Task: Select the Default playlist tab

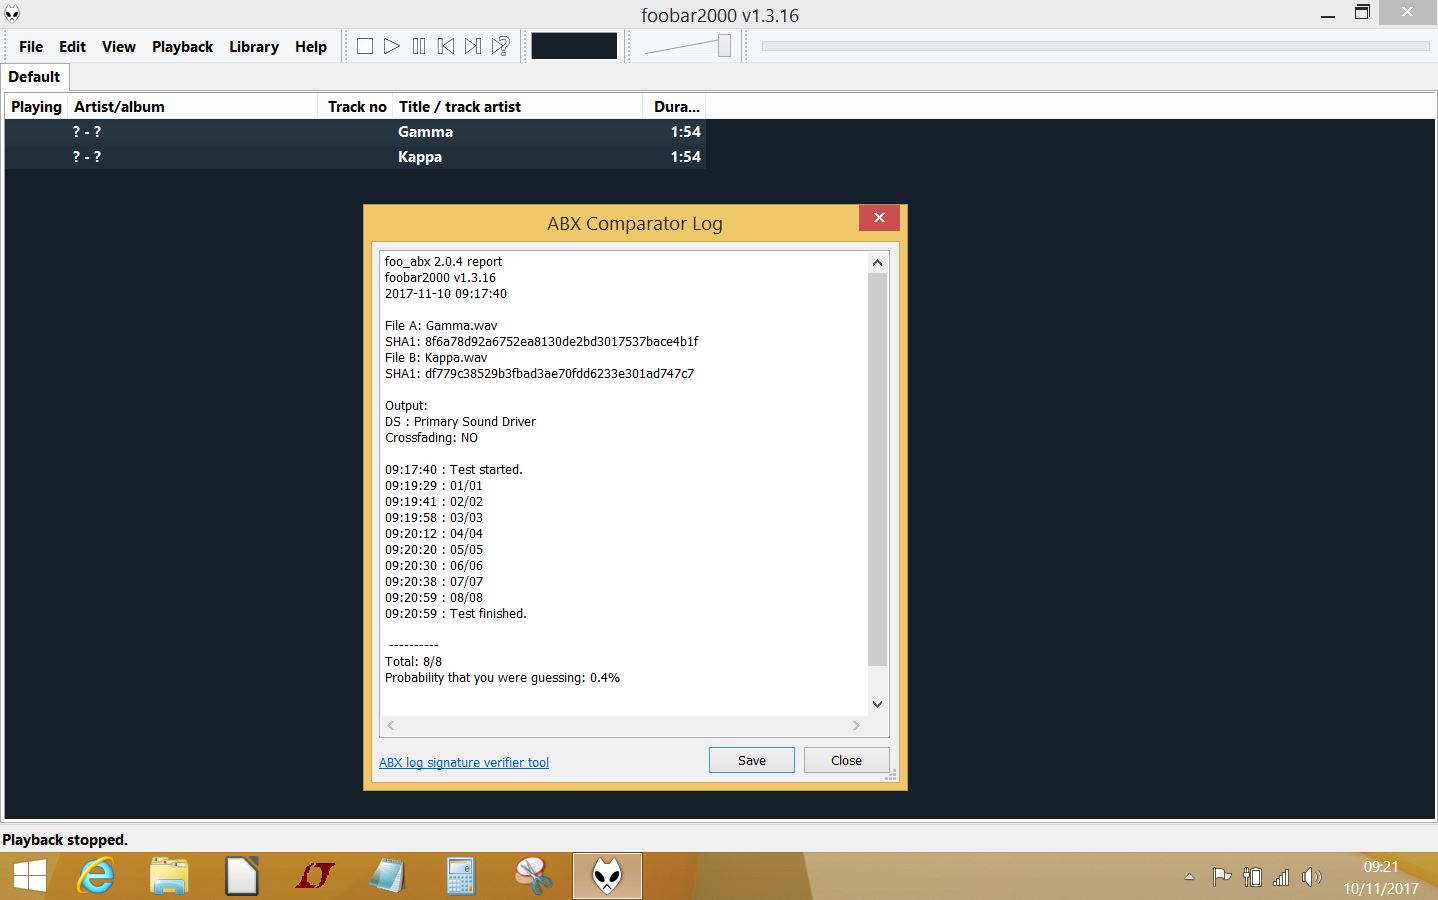Action: (x=34, y=77)
